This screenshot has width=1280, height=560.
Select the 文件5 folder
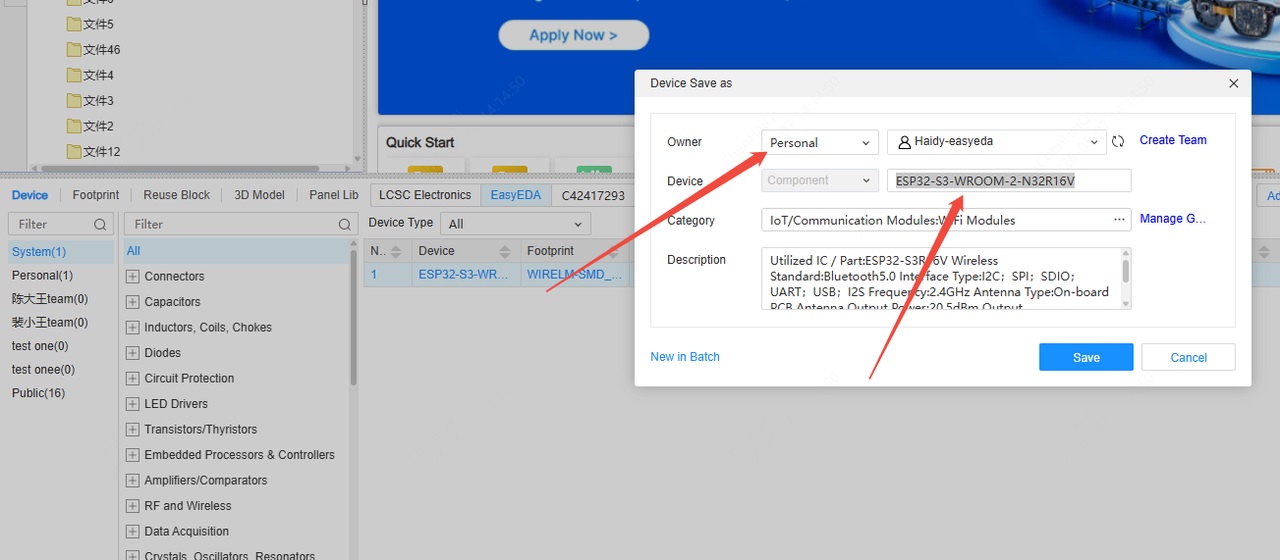(x=90, y=23)
